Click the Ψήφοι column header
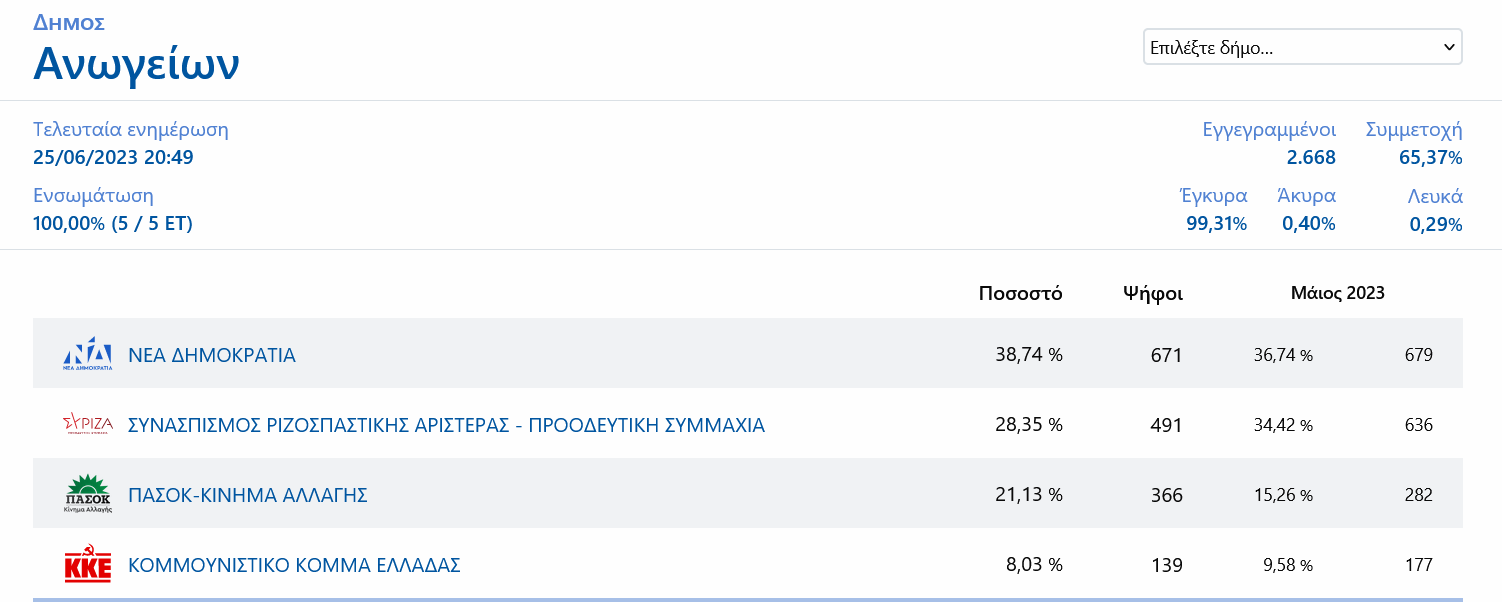This screenshot has width=1502, height=602. point(1153,293)
